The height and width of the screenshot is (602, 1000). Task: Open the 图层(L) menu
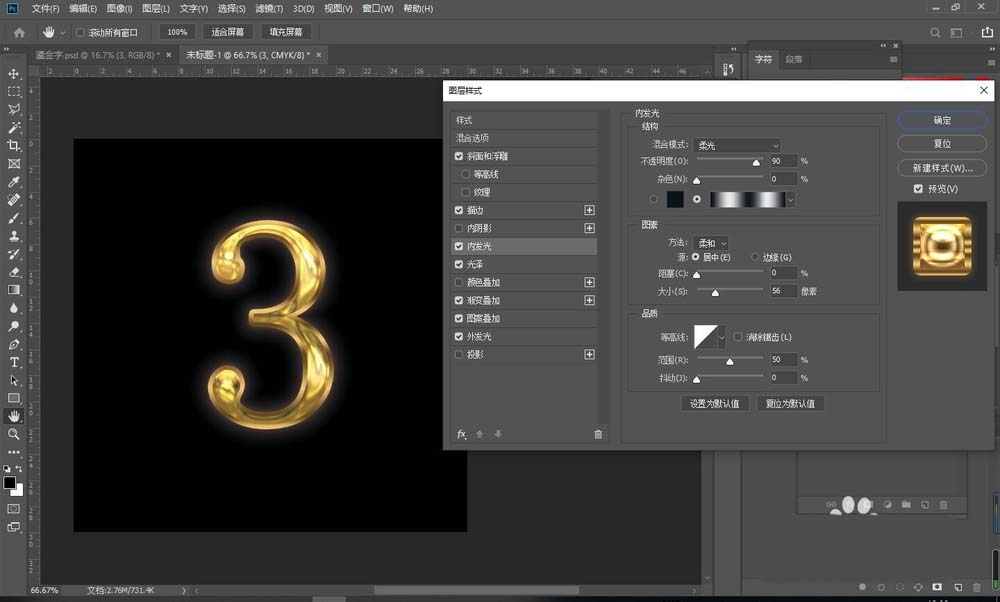coord(156,8)
